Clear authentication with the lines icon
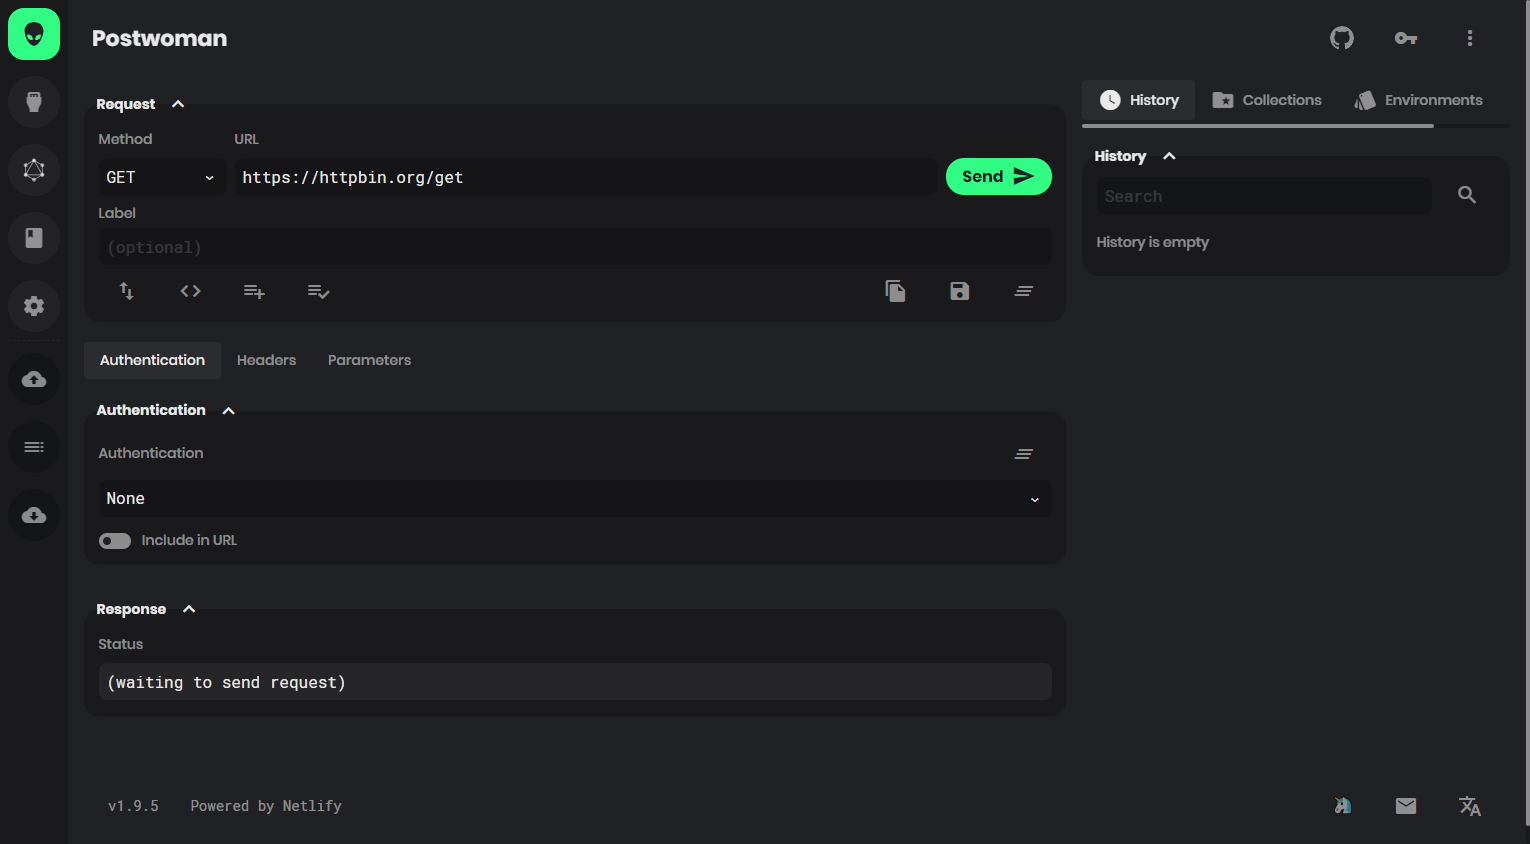This screenshot has width=1530, height=844. click(1024, 454)
